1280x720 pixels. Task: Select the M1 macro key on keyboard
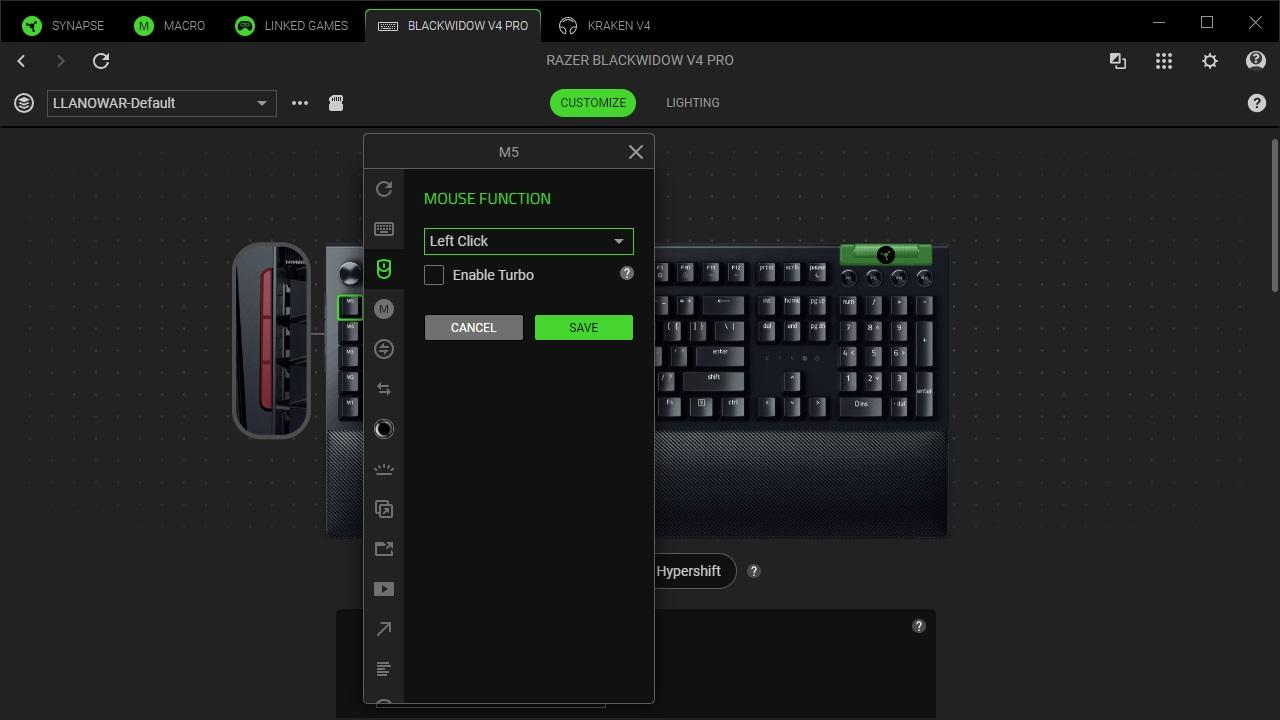click(350, 406)
